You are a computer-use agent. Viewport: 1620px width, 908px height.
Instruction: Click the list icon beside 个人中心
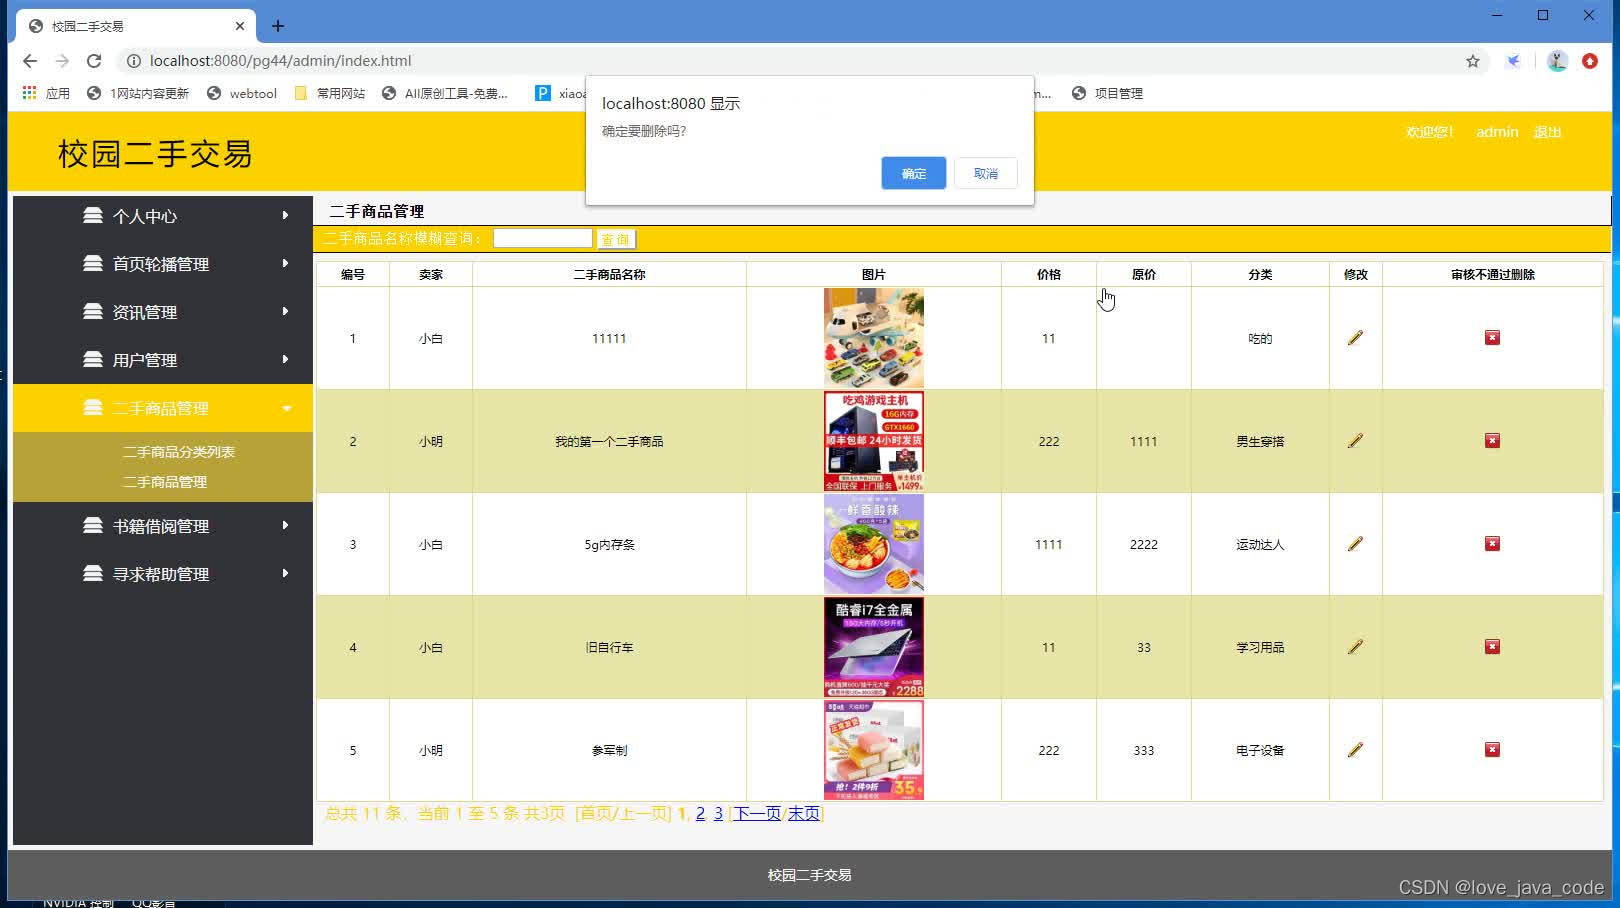[91, 216]
